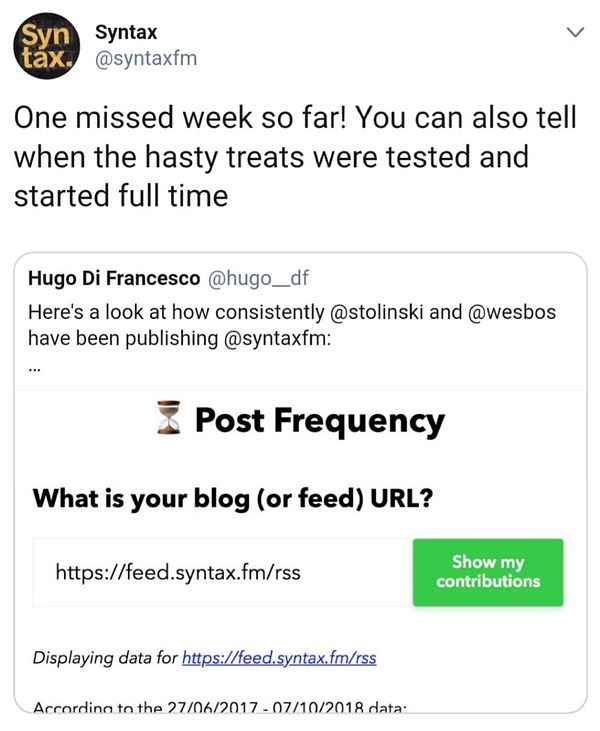Open the Syntax display name profile
Screen dimensions: 600x731
pos(126,33)
